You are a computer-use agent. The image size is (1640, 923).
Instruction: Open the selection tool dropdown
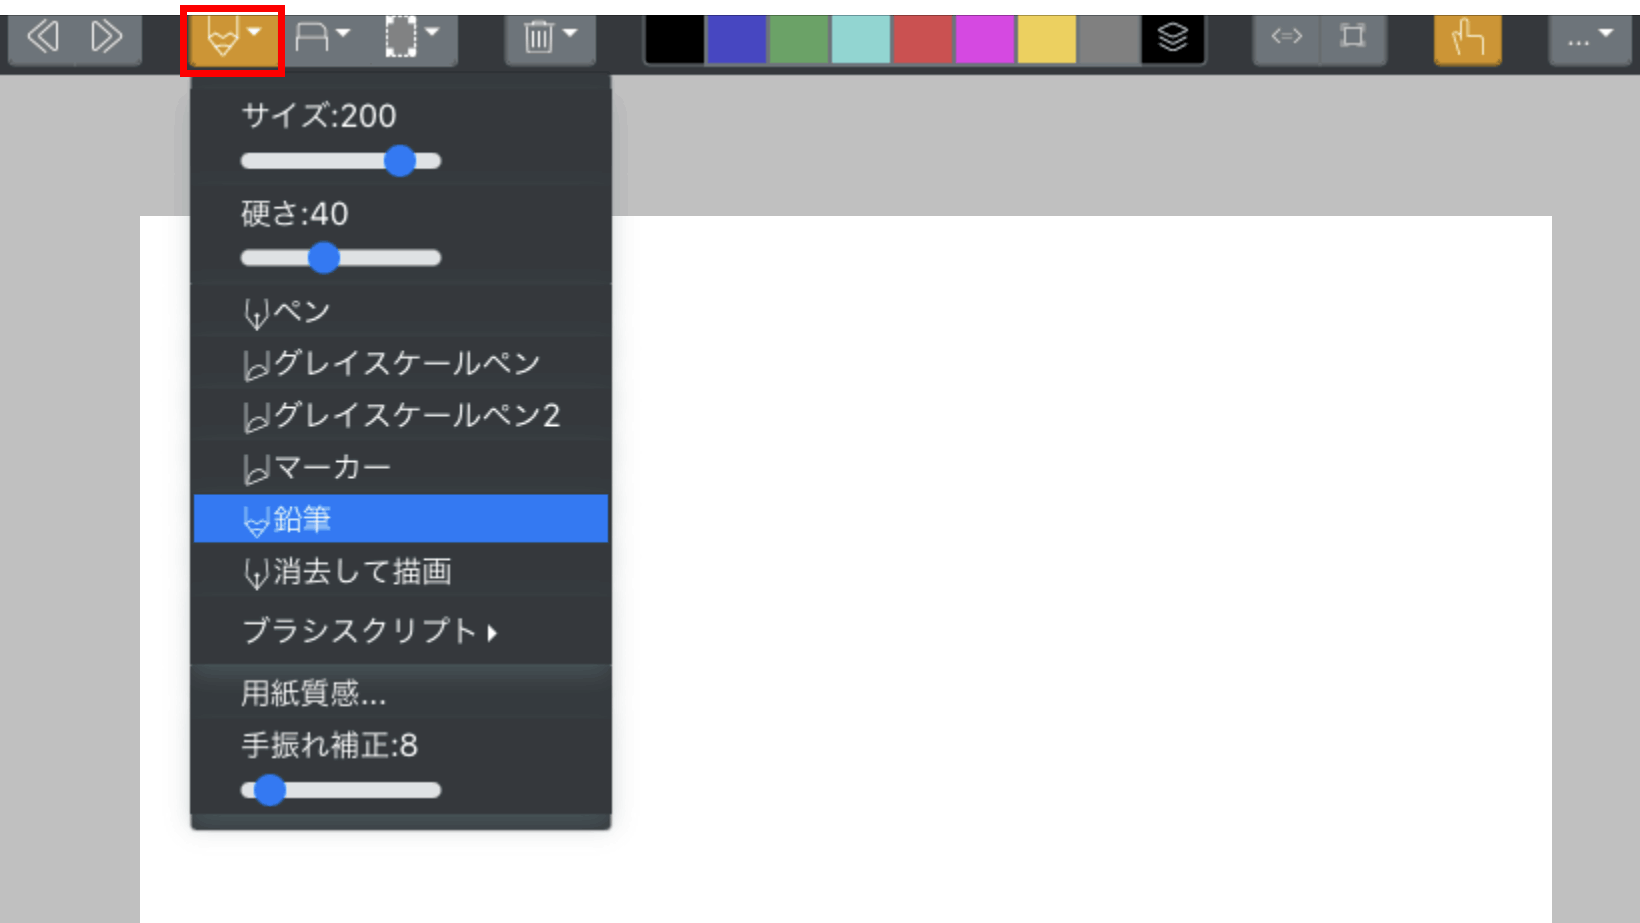[413, 38]
